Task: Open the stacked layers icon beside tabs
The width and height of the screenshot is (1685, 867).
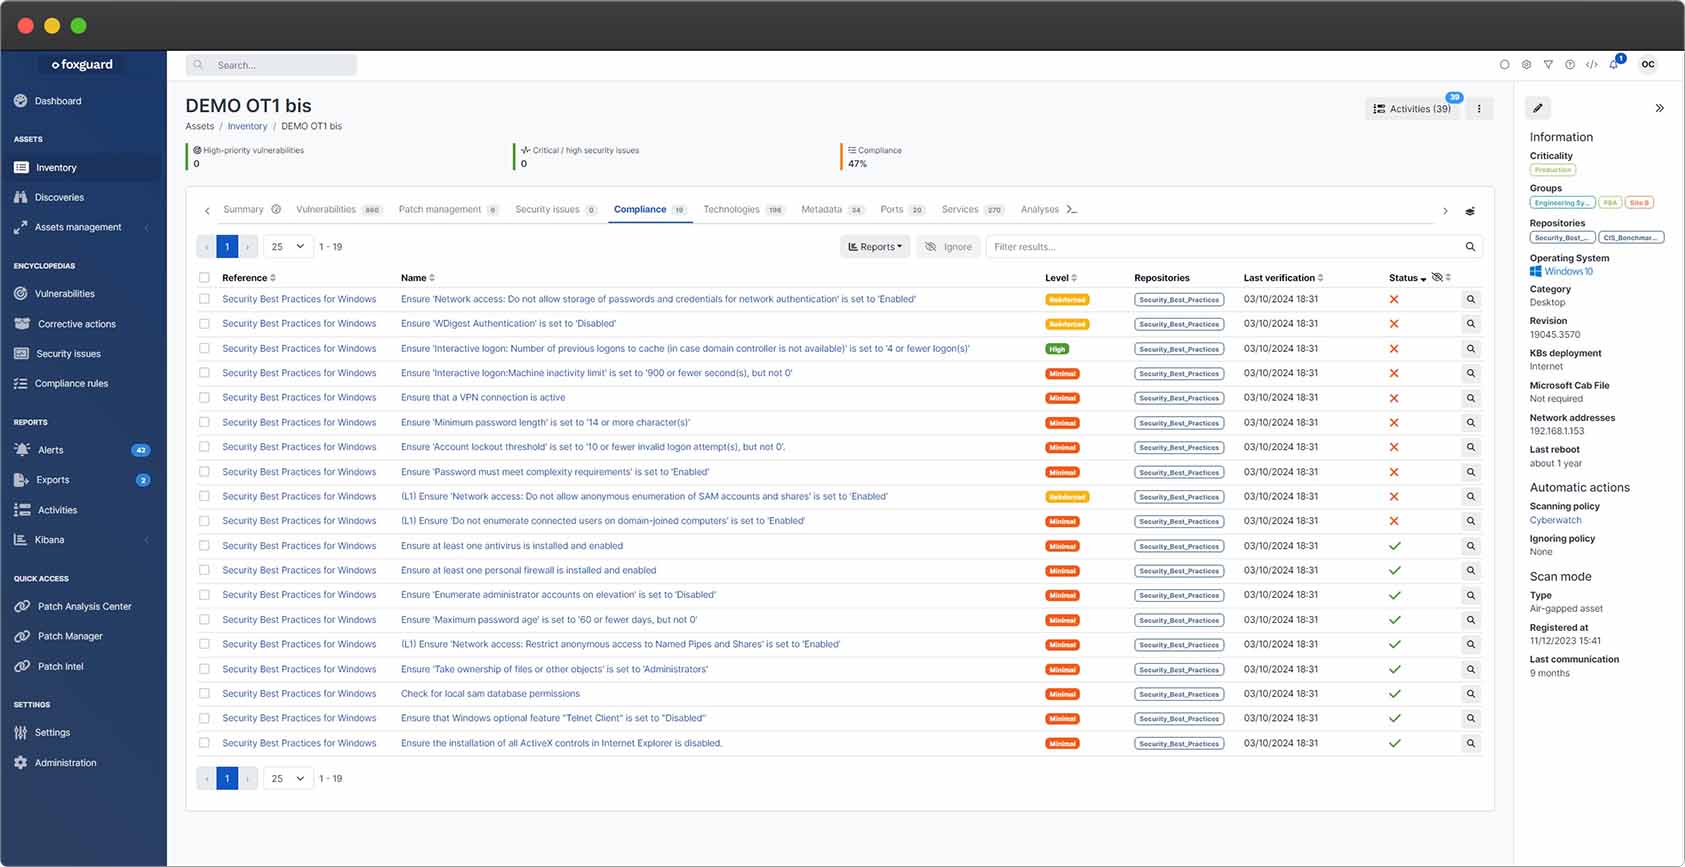Action: point(1470,211)
